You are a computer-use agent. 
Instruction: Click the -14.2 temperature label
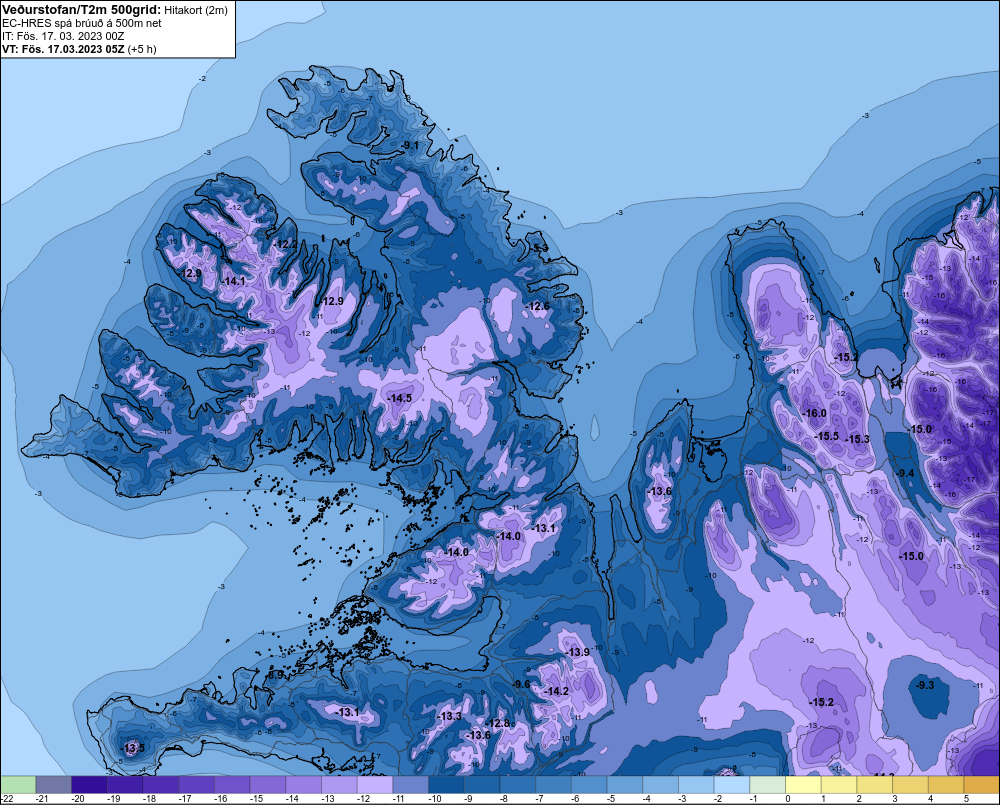point(557,691)
